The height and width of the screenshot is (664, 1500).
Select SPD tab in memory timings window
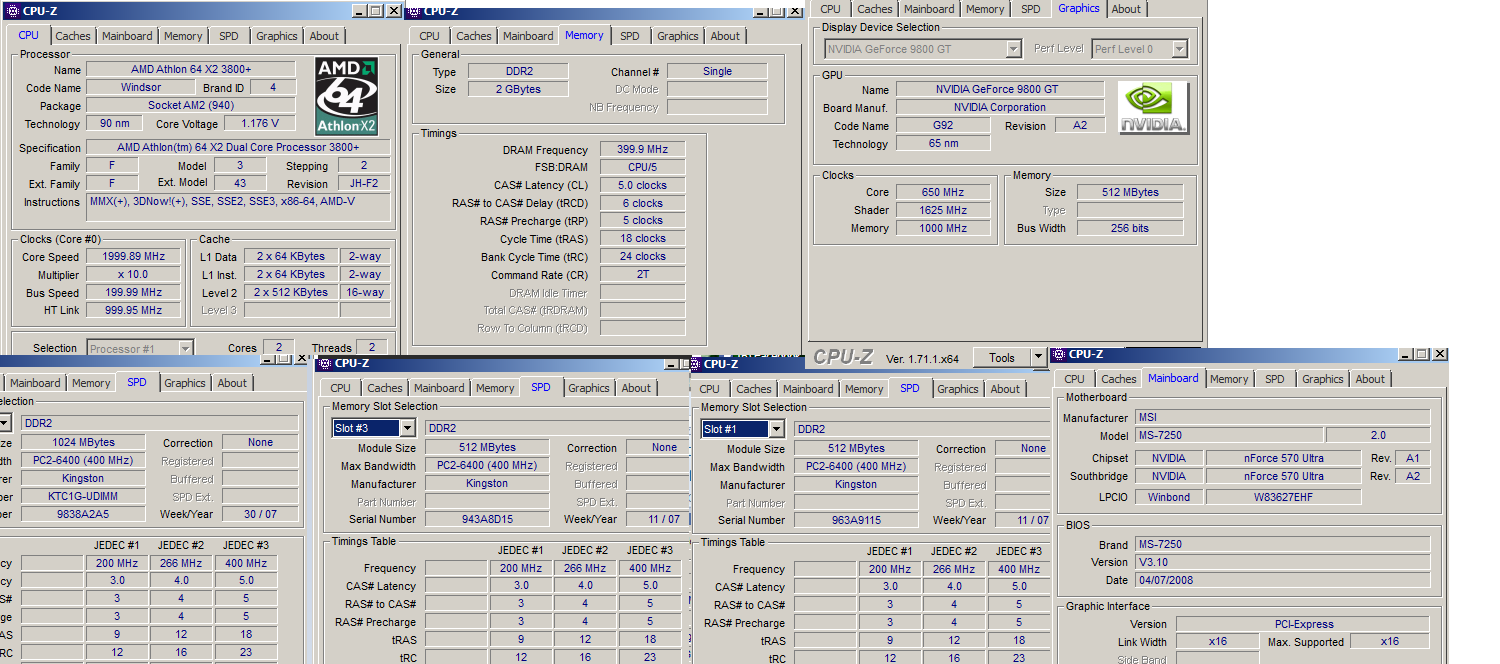coord(629,36)
